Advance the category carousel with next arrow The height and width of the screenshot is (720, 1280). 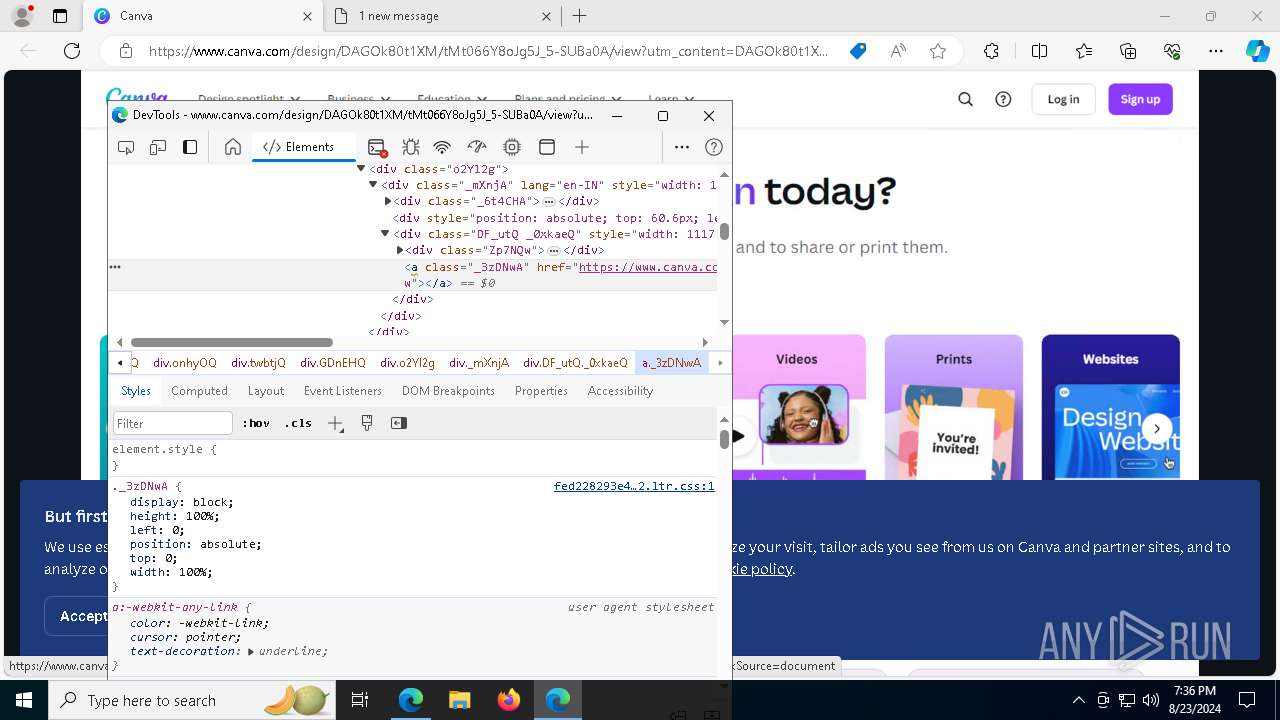coord(1157,429)
